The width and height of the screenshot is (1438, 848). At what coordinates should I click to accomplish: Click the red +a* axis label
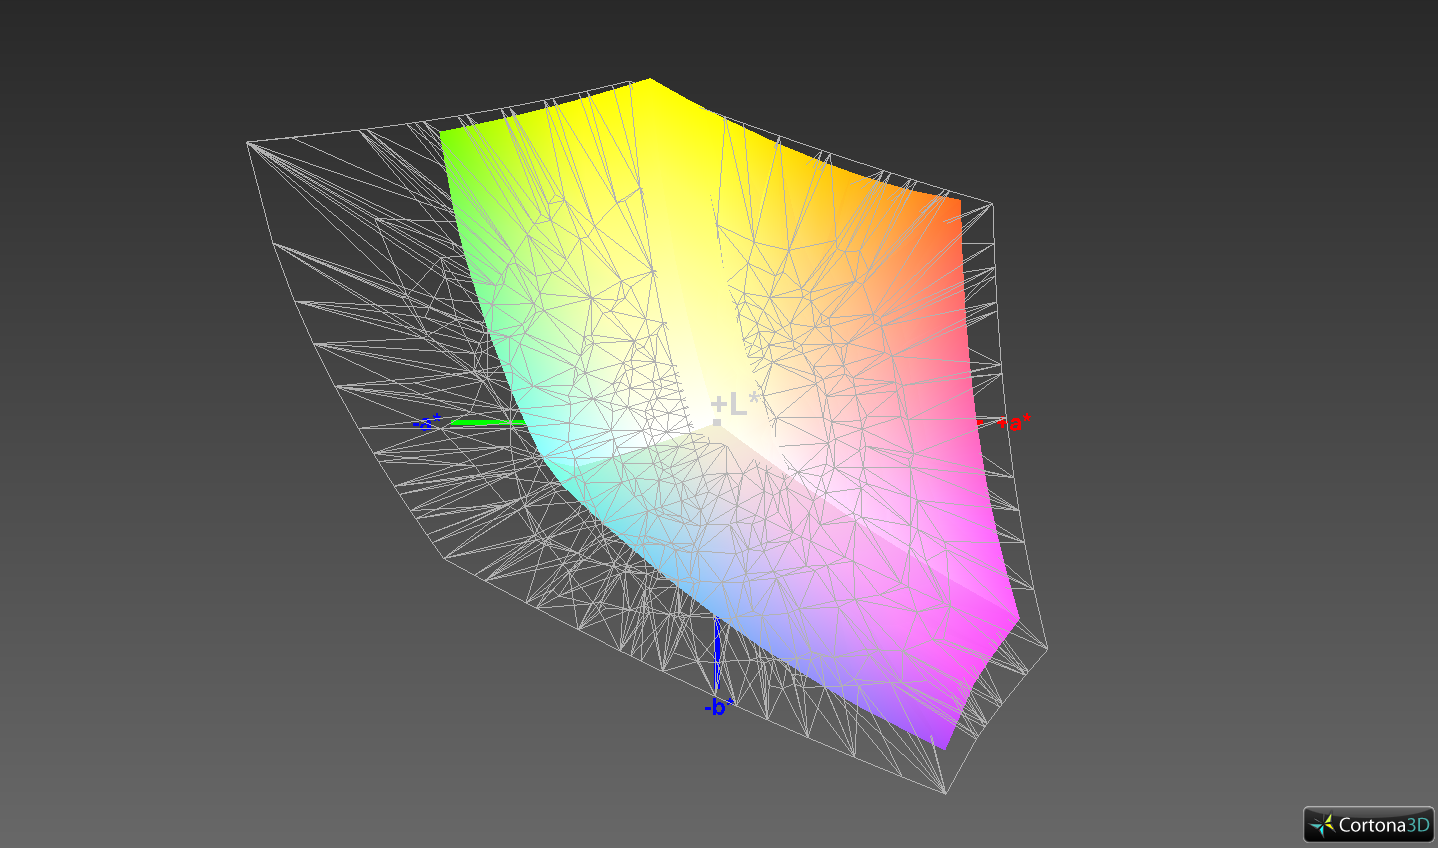1015,423
